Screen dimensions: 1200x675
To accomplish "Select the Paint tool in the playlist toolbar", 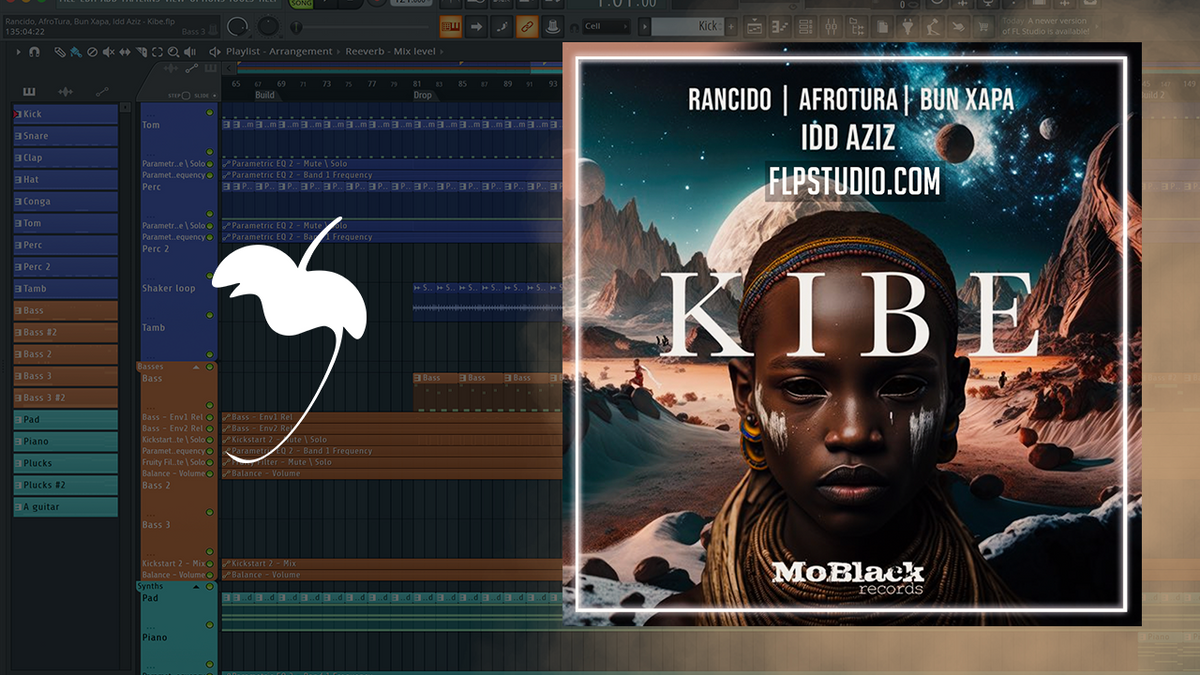I will tap(75, 51).
